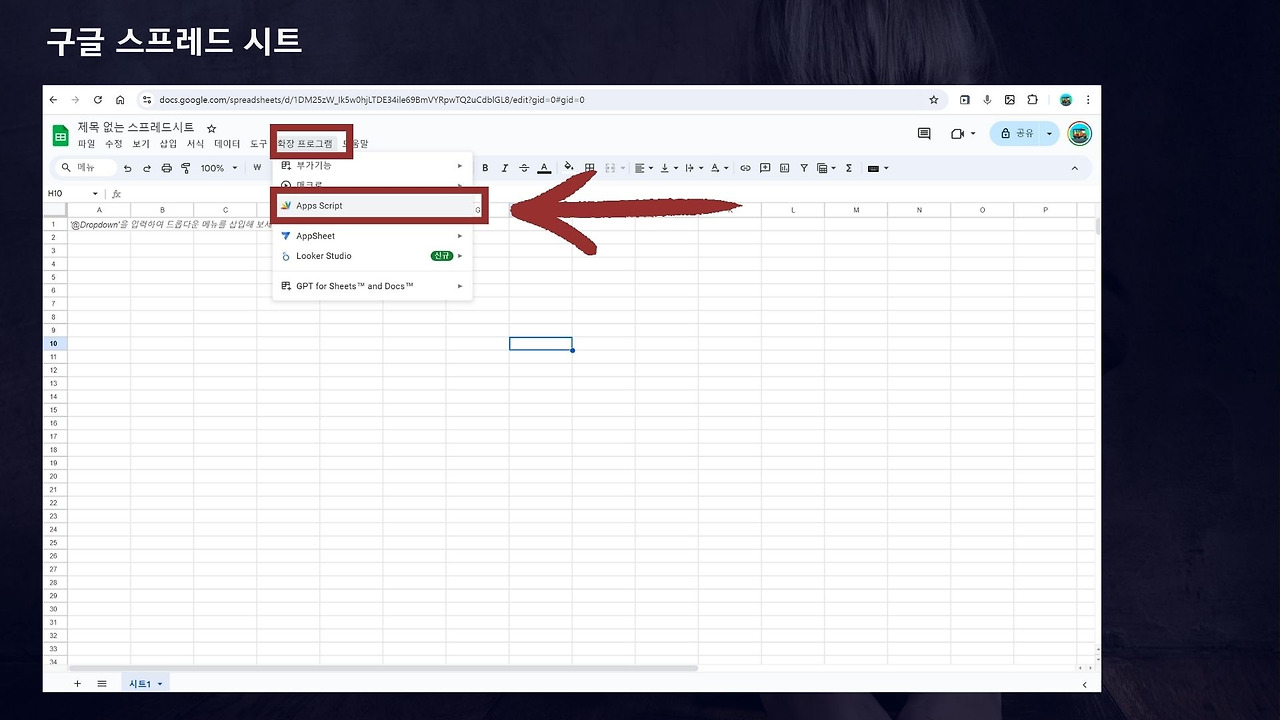Show the all sheets list
1280x720 pixels.
pos(101,683)
